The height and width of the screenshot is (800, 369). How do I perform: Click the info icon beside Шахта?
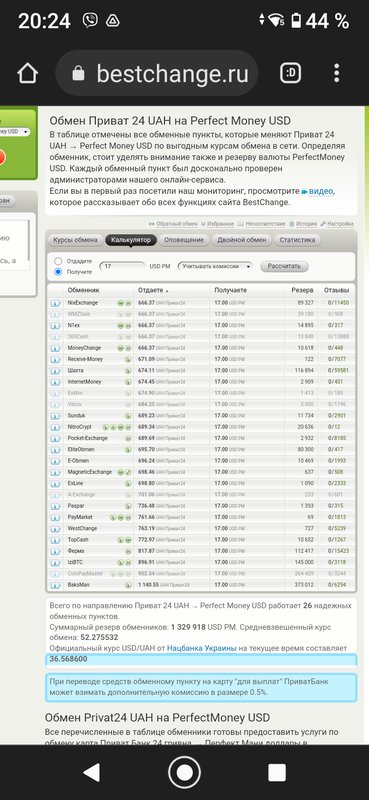tap(55, 370)
